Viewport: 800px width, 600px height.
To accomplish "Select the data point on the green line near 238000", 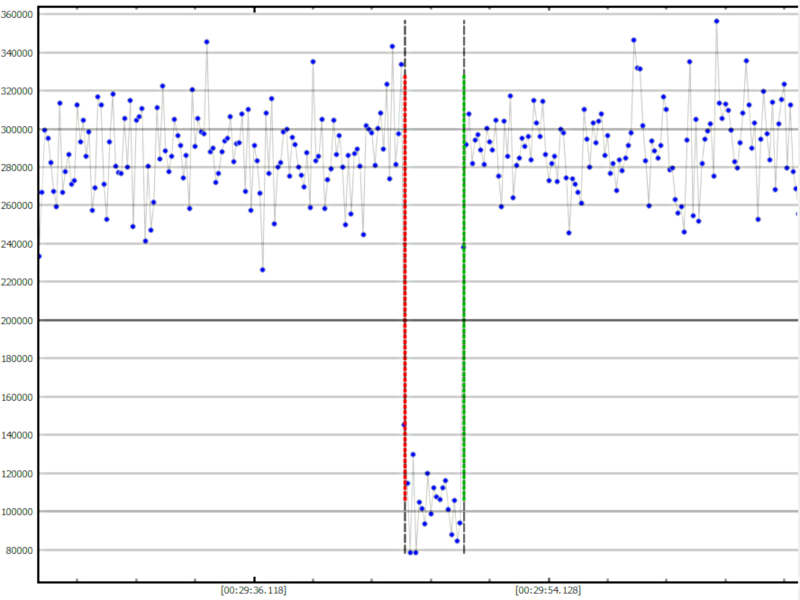I will [463, 247].
